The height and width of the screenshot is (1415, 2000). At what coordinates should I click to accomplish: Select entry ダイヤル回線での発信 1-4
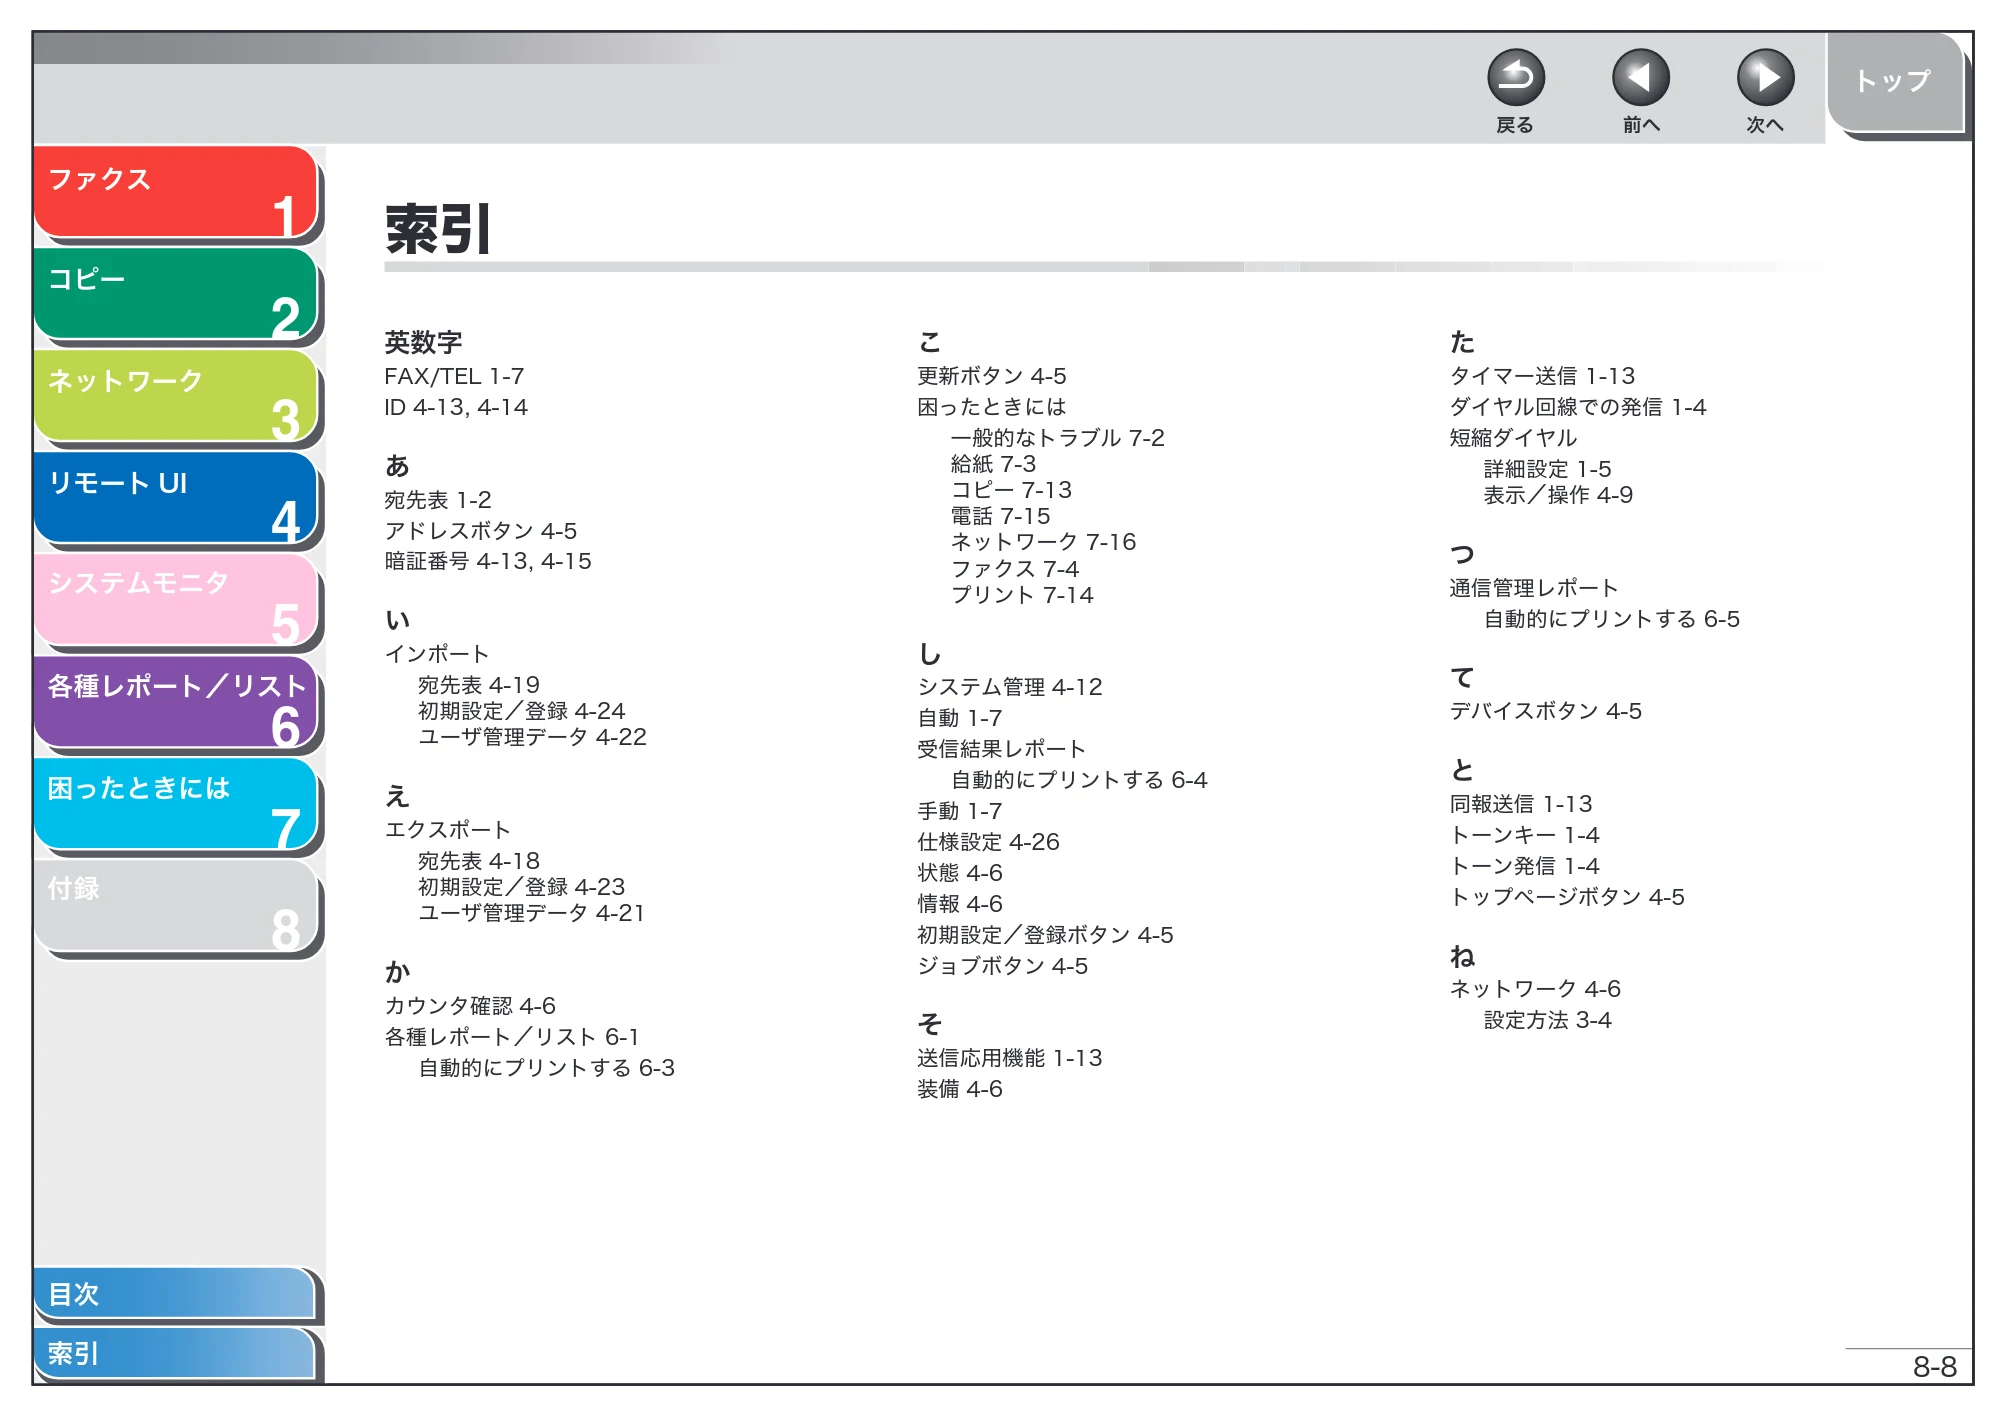tap(1579, 406)
